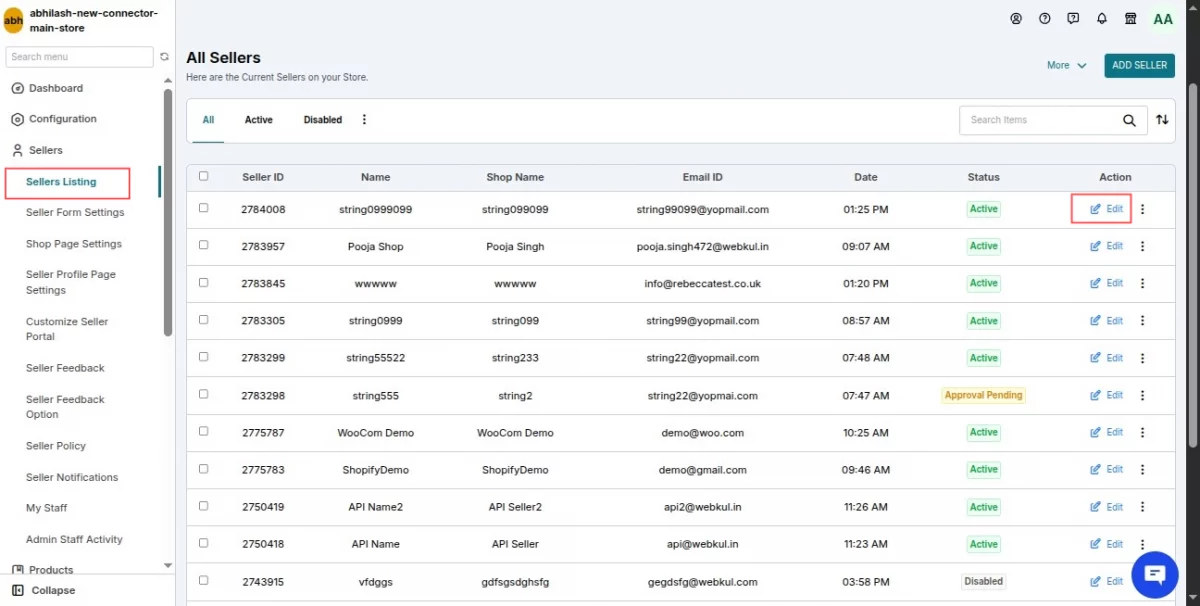
Task: Click the magnifier search icon
Action: tap(1129, 120)
